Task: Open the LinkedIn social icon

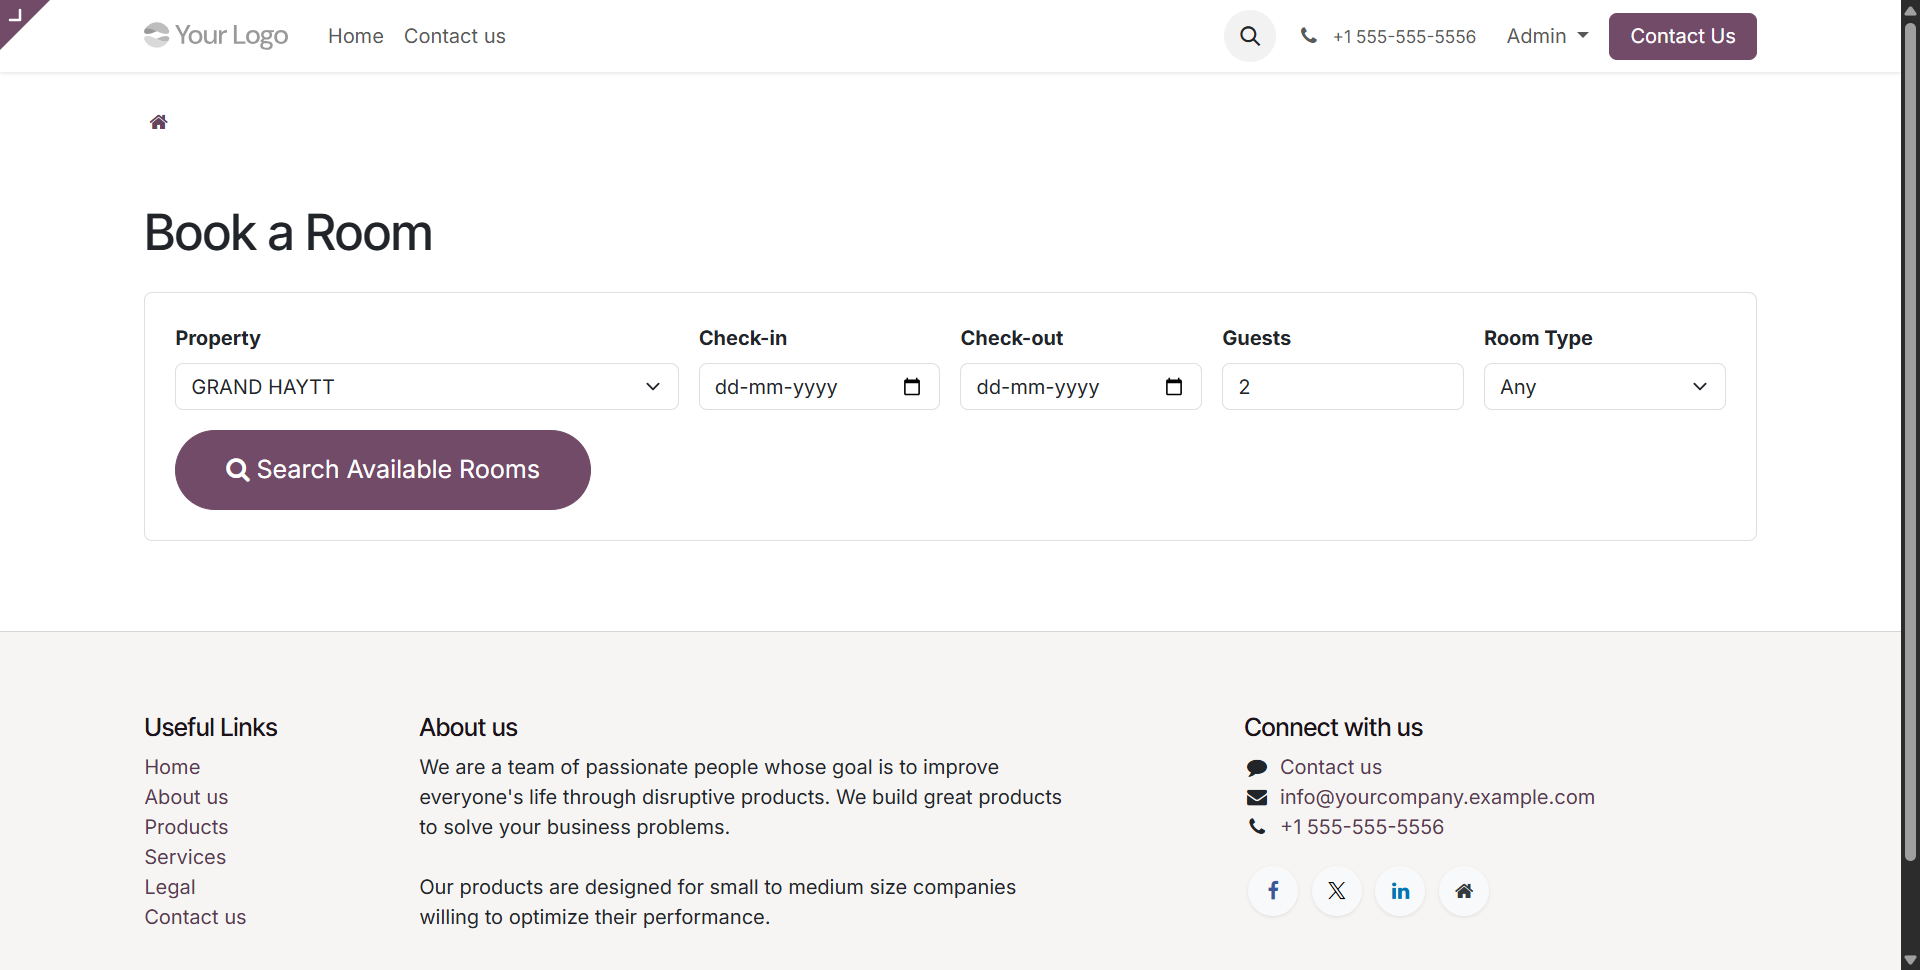Action: click(1400, 891)
